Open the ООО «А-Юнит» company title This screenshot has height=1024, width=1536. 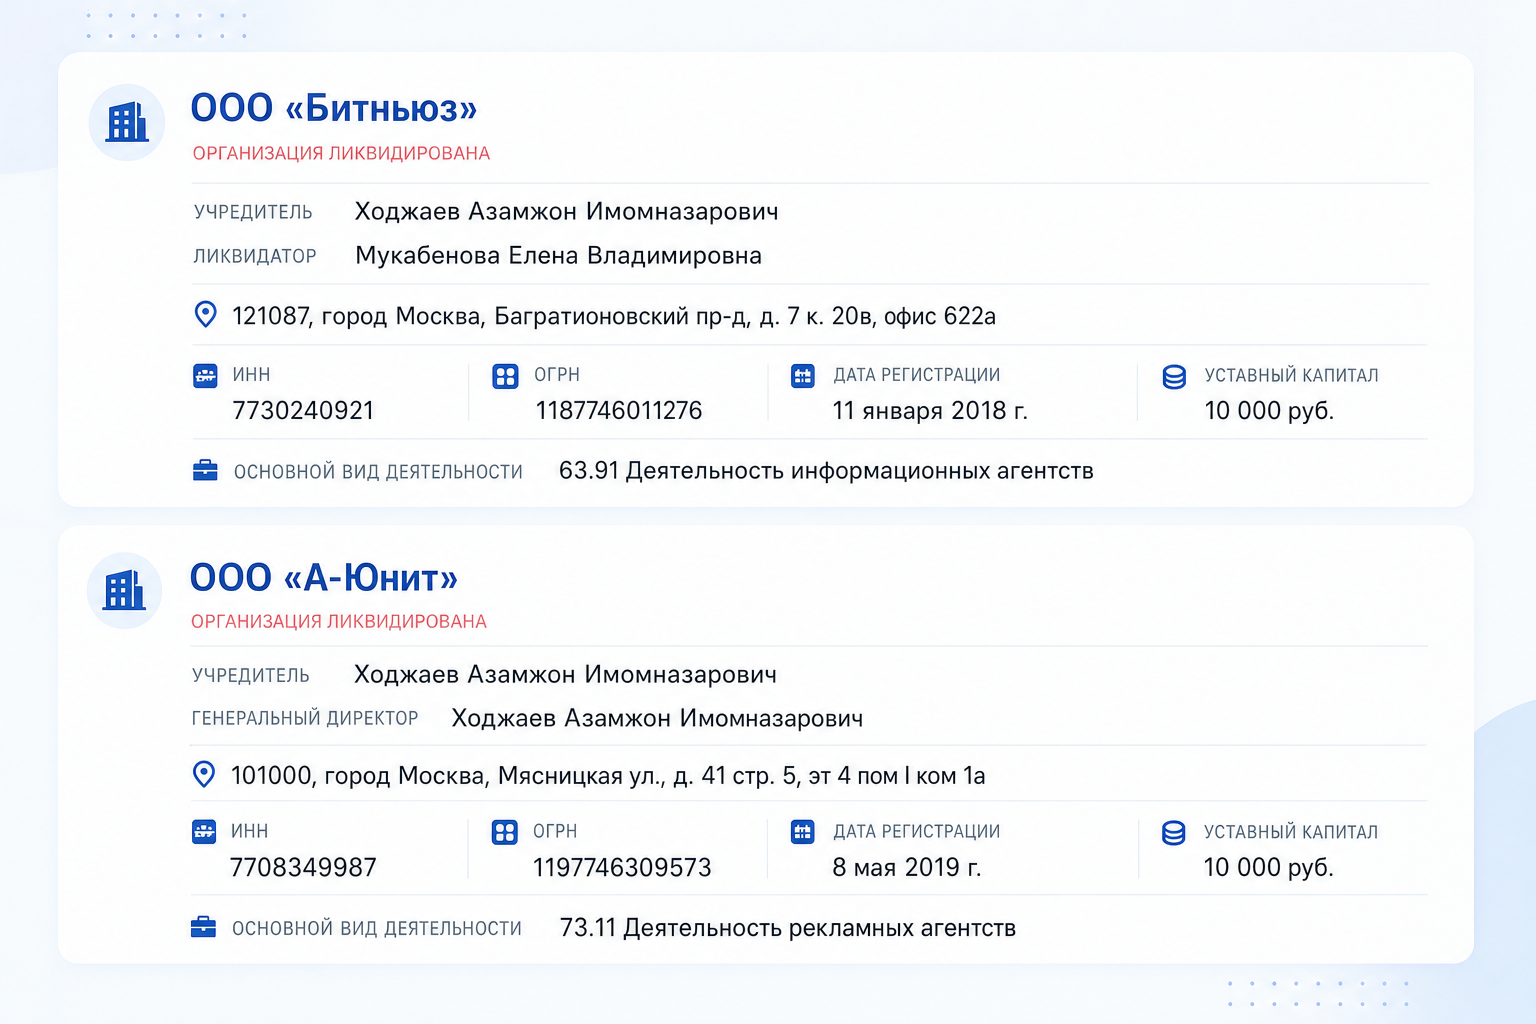(324, 577)
